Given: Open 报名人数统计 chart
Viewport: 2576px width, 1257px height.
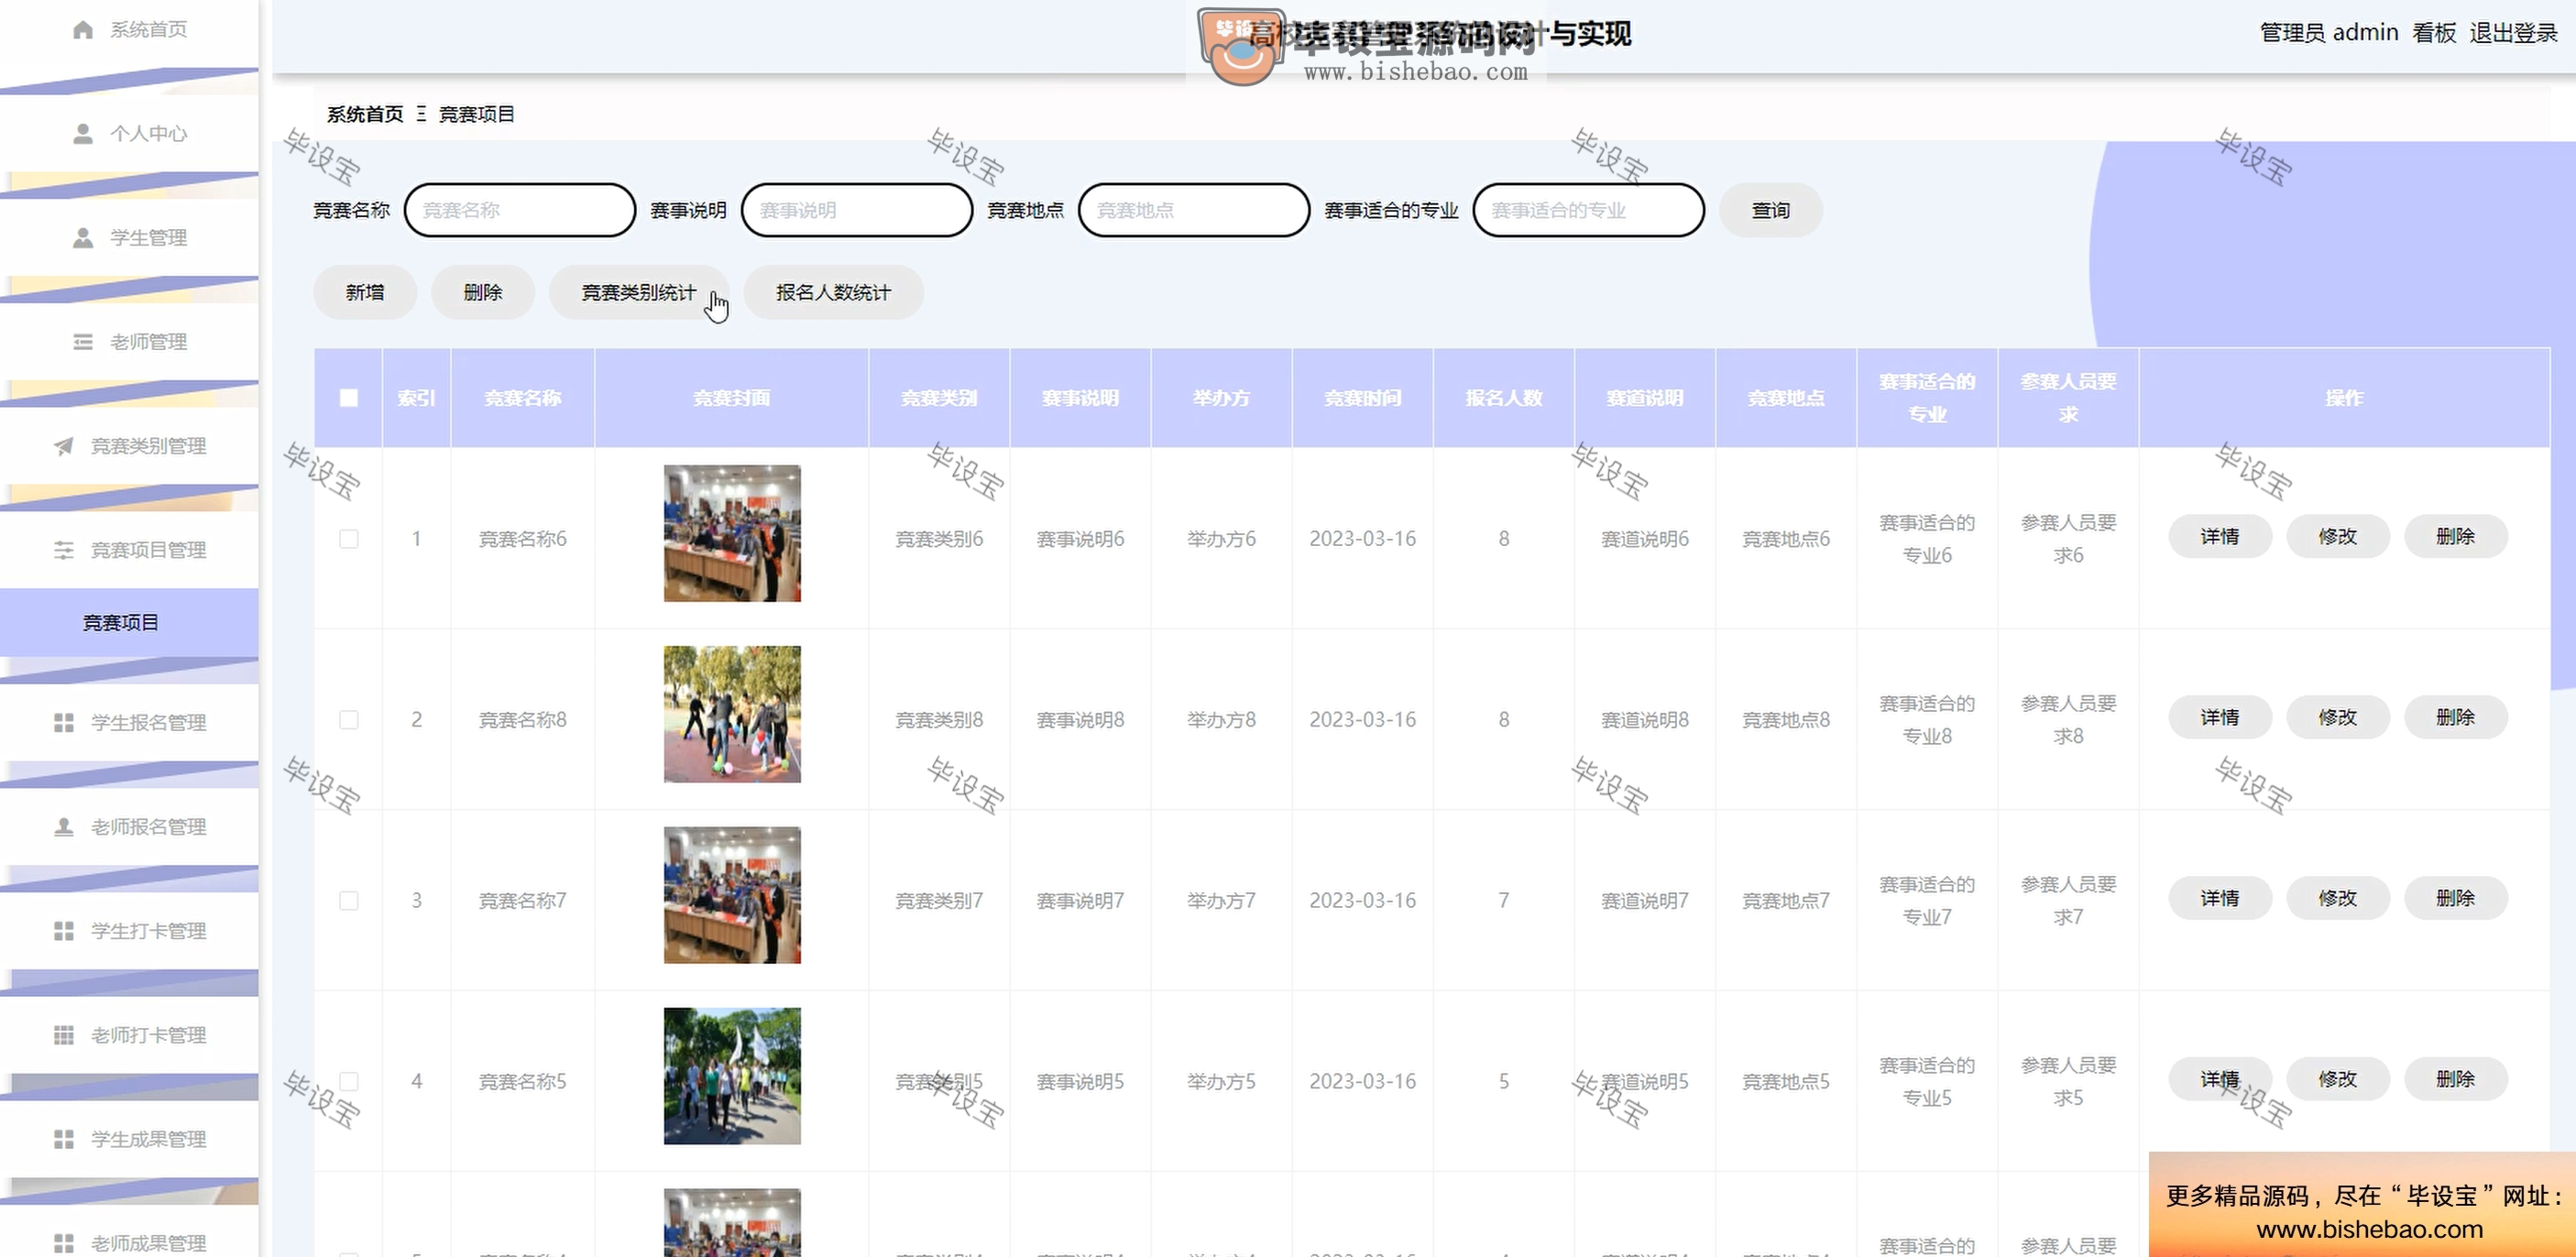Looking at the screenshot, I should tap(833, 292).
